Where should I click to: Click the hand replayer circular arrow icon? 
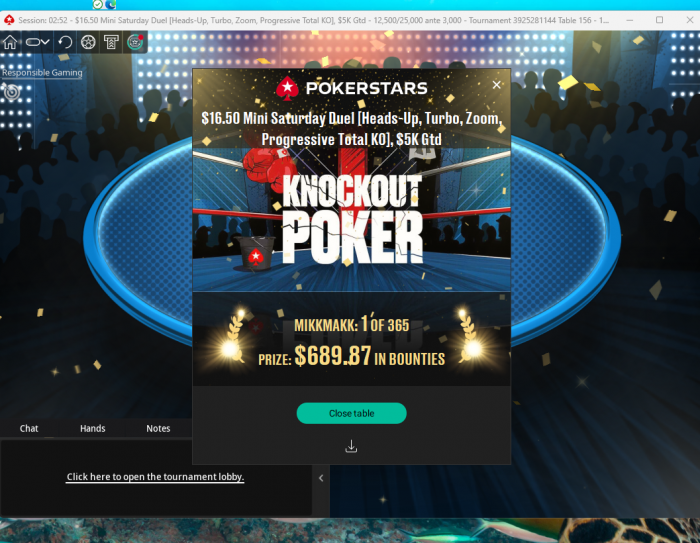65,42
